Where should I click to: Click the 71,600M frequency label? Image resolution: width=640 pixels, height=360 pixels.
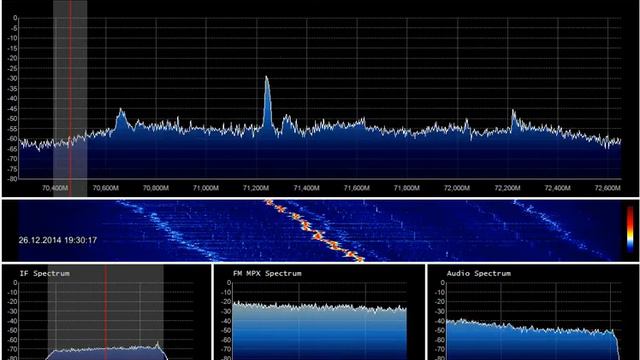[357, 188]
